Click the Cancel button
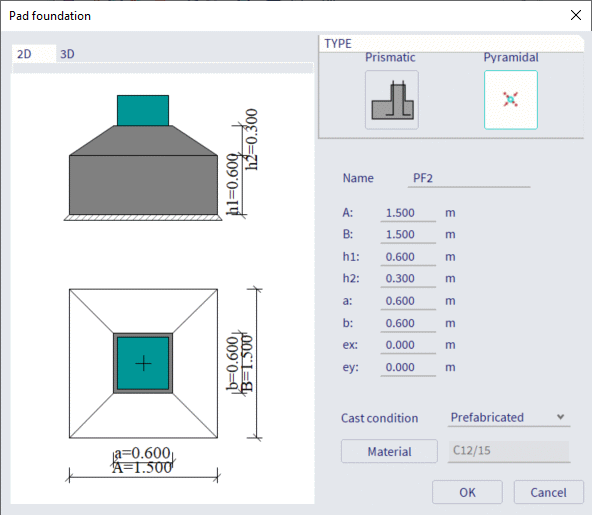The height and width of the screenshot is (515, 592). click(x=549, y=492)
